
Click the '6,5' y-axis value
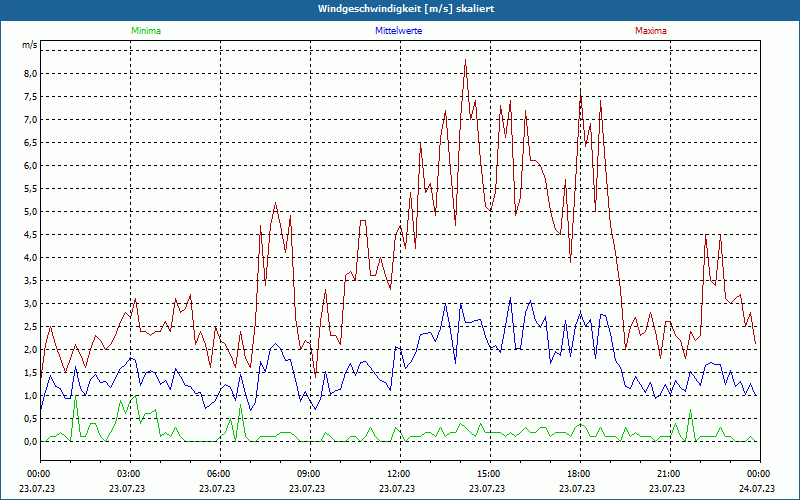[x=30, y=142]
